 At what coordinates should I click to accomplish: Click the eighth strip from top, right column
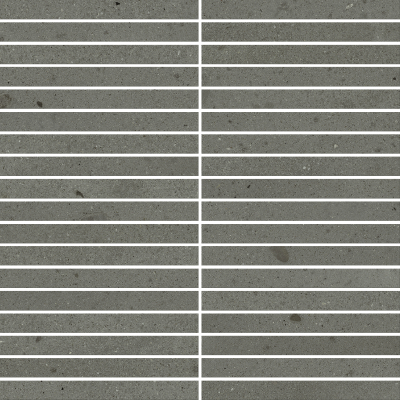click(301, 167)
